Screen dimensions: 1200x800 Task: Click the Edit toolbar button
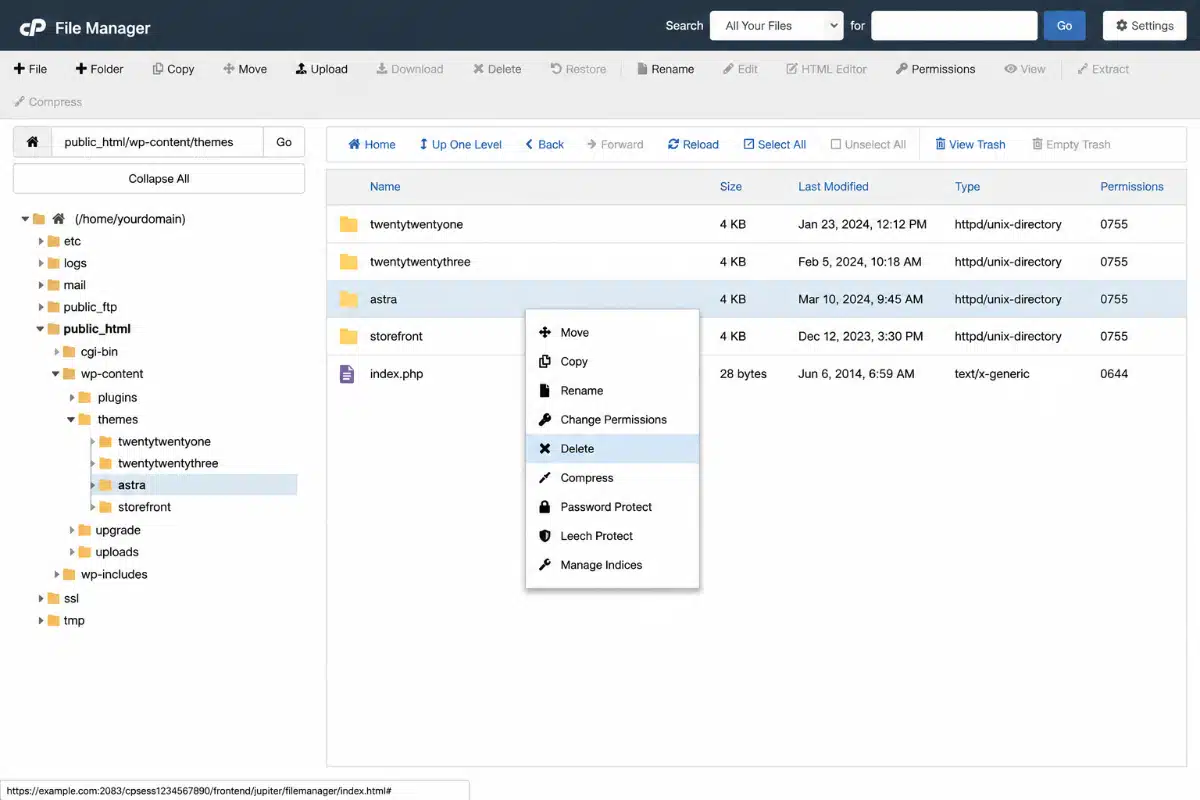click(x=740, y=69)
